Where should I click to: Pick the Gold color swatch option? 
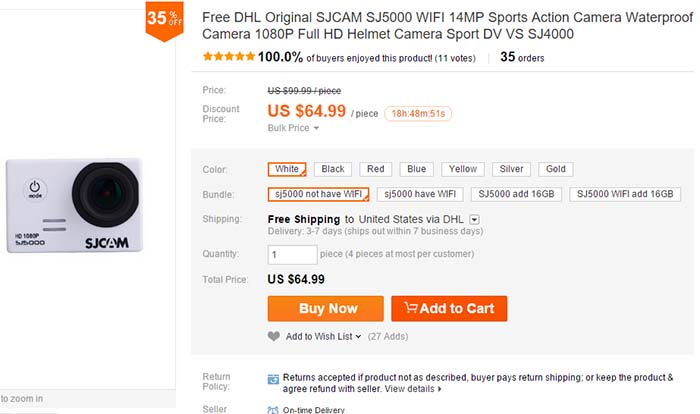pos(556,169)
